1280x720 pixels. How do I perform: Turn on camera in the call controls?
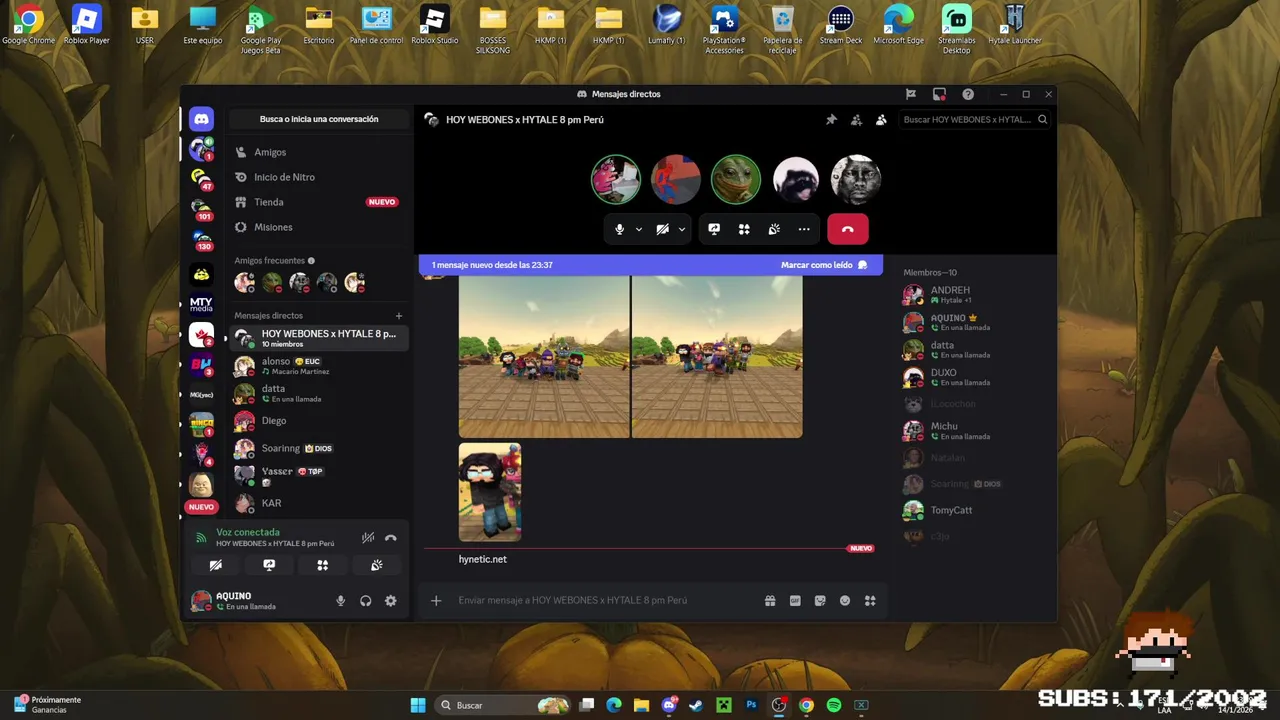tap(662, 229)
